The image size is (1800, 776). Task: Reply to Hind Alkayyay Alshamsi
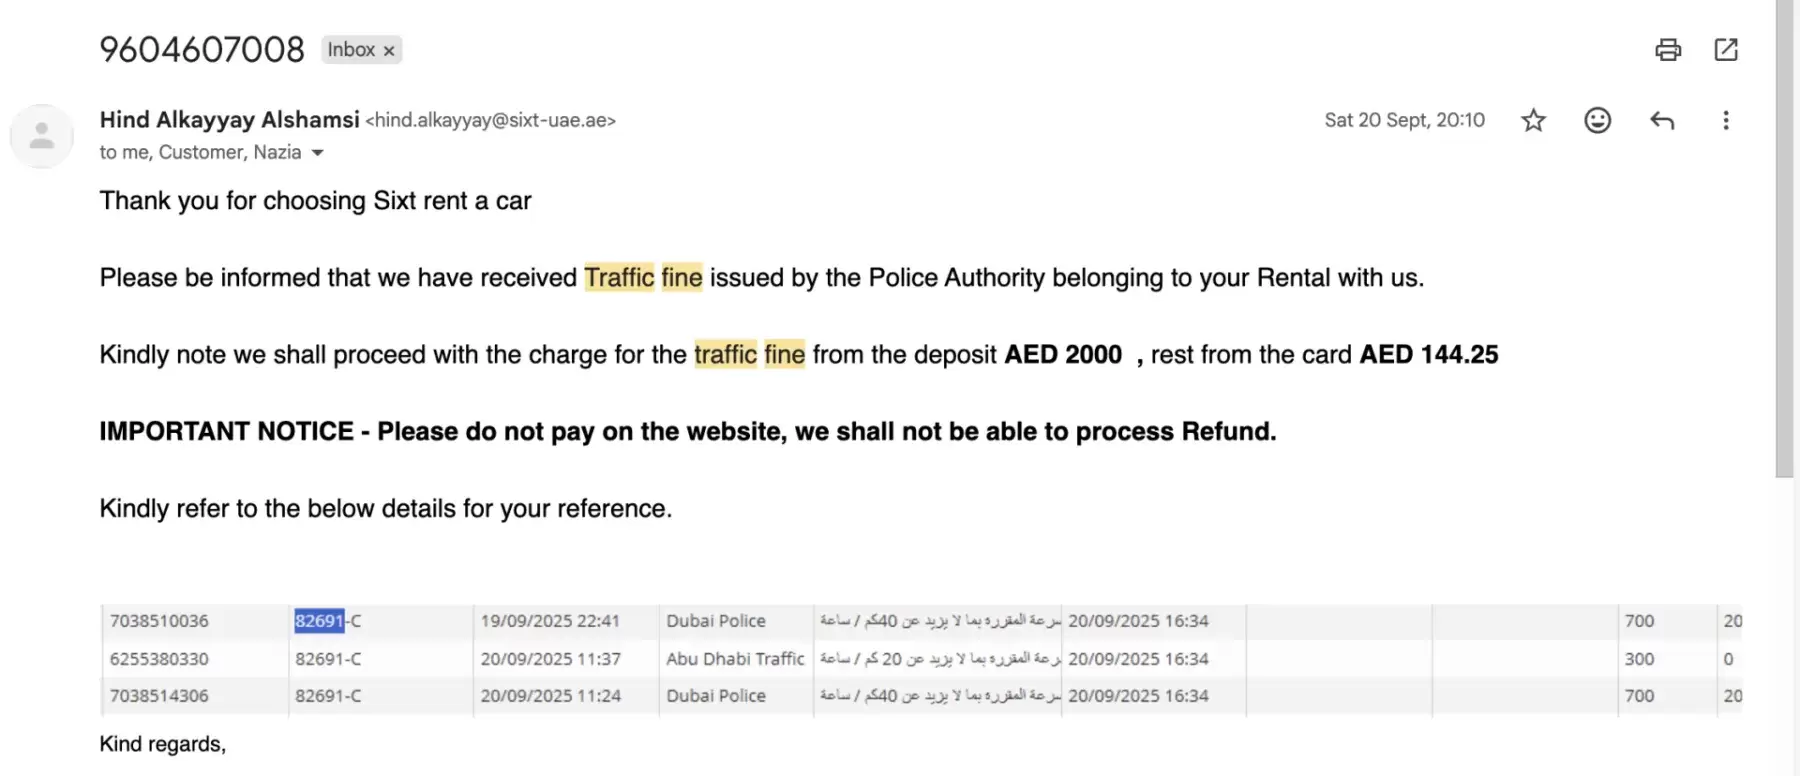pyautogui.click(x=1661, y=121)
